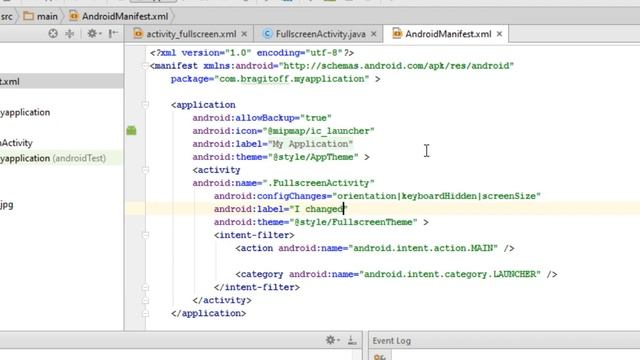Click the android:label="I changed" line
Image resolution: width=640 pixels, height=360 pixels.
pos(281,209)
